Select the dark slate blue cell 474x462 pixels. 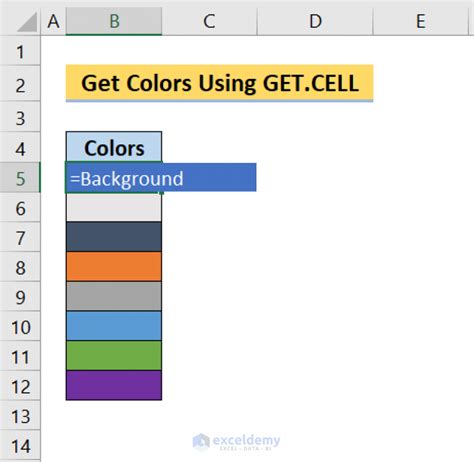[x=114, y=237]
